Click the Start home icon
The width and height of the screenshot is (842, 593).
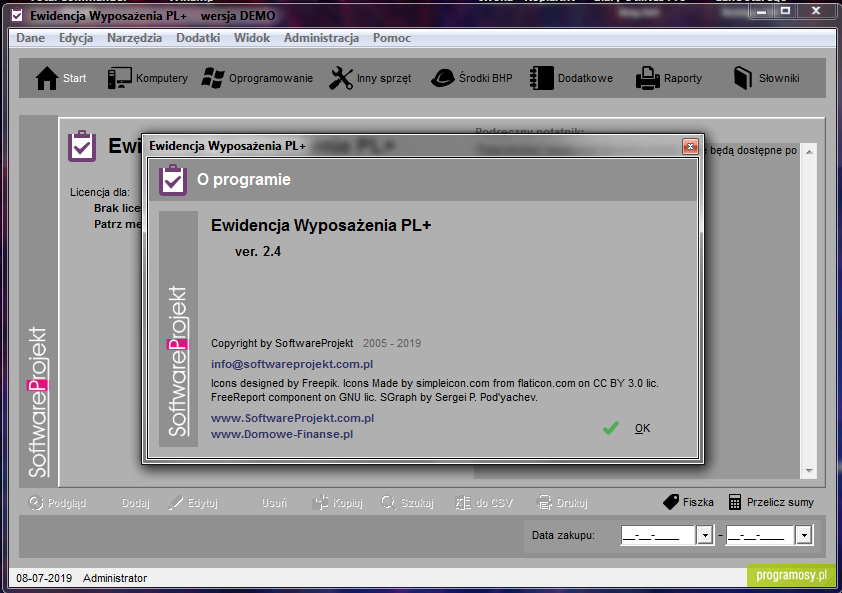47,78
